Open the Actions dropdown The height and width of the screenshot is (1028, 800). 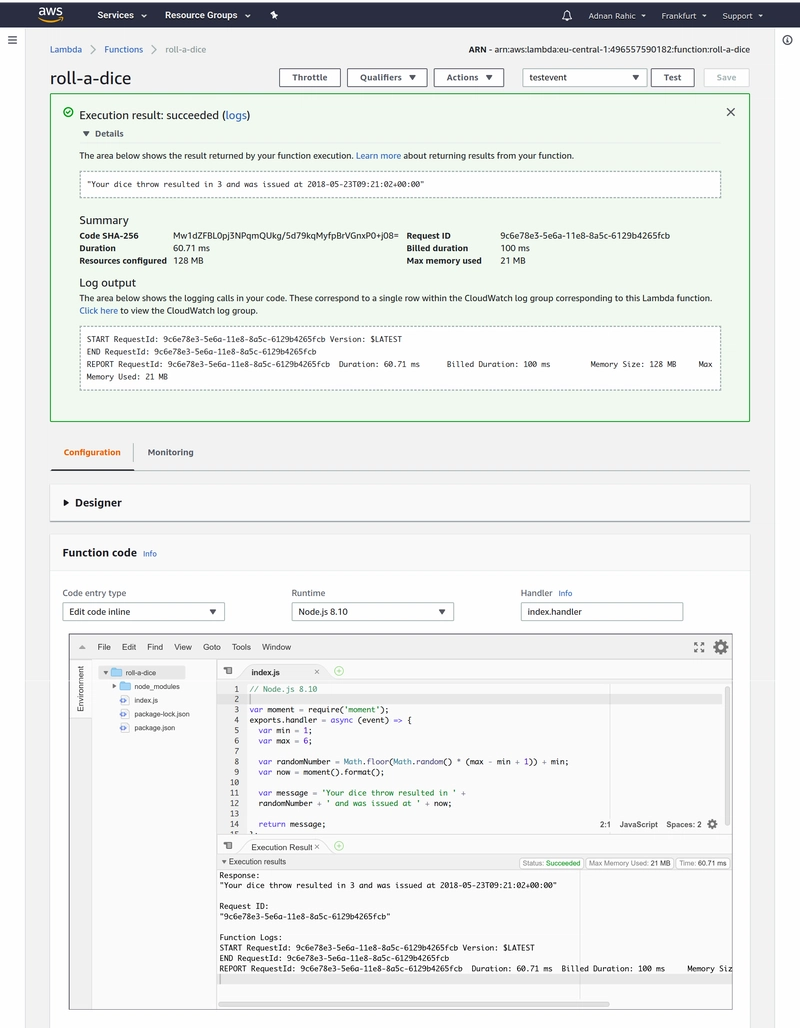coord(469,78)
